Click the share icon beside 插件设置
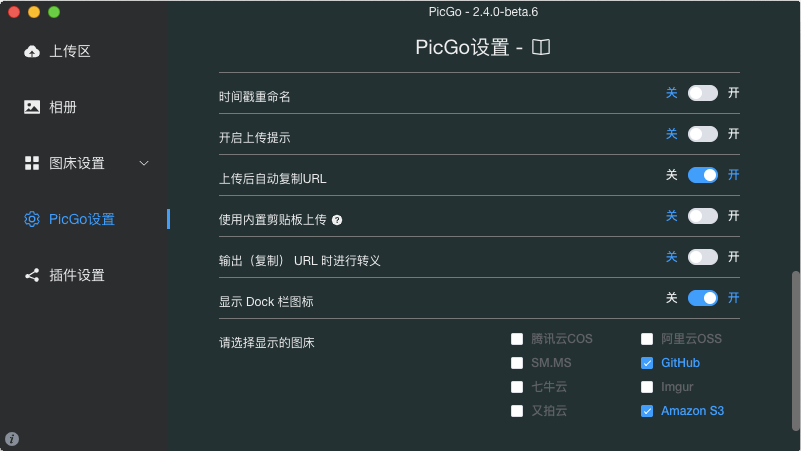The height and width of the screenshot is (451, 801). pyautogui.click(x=32, y=275)
